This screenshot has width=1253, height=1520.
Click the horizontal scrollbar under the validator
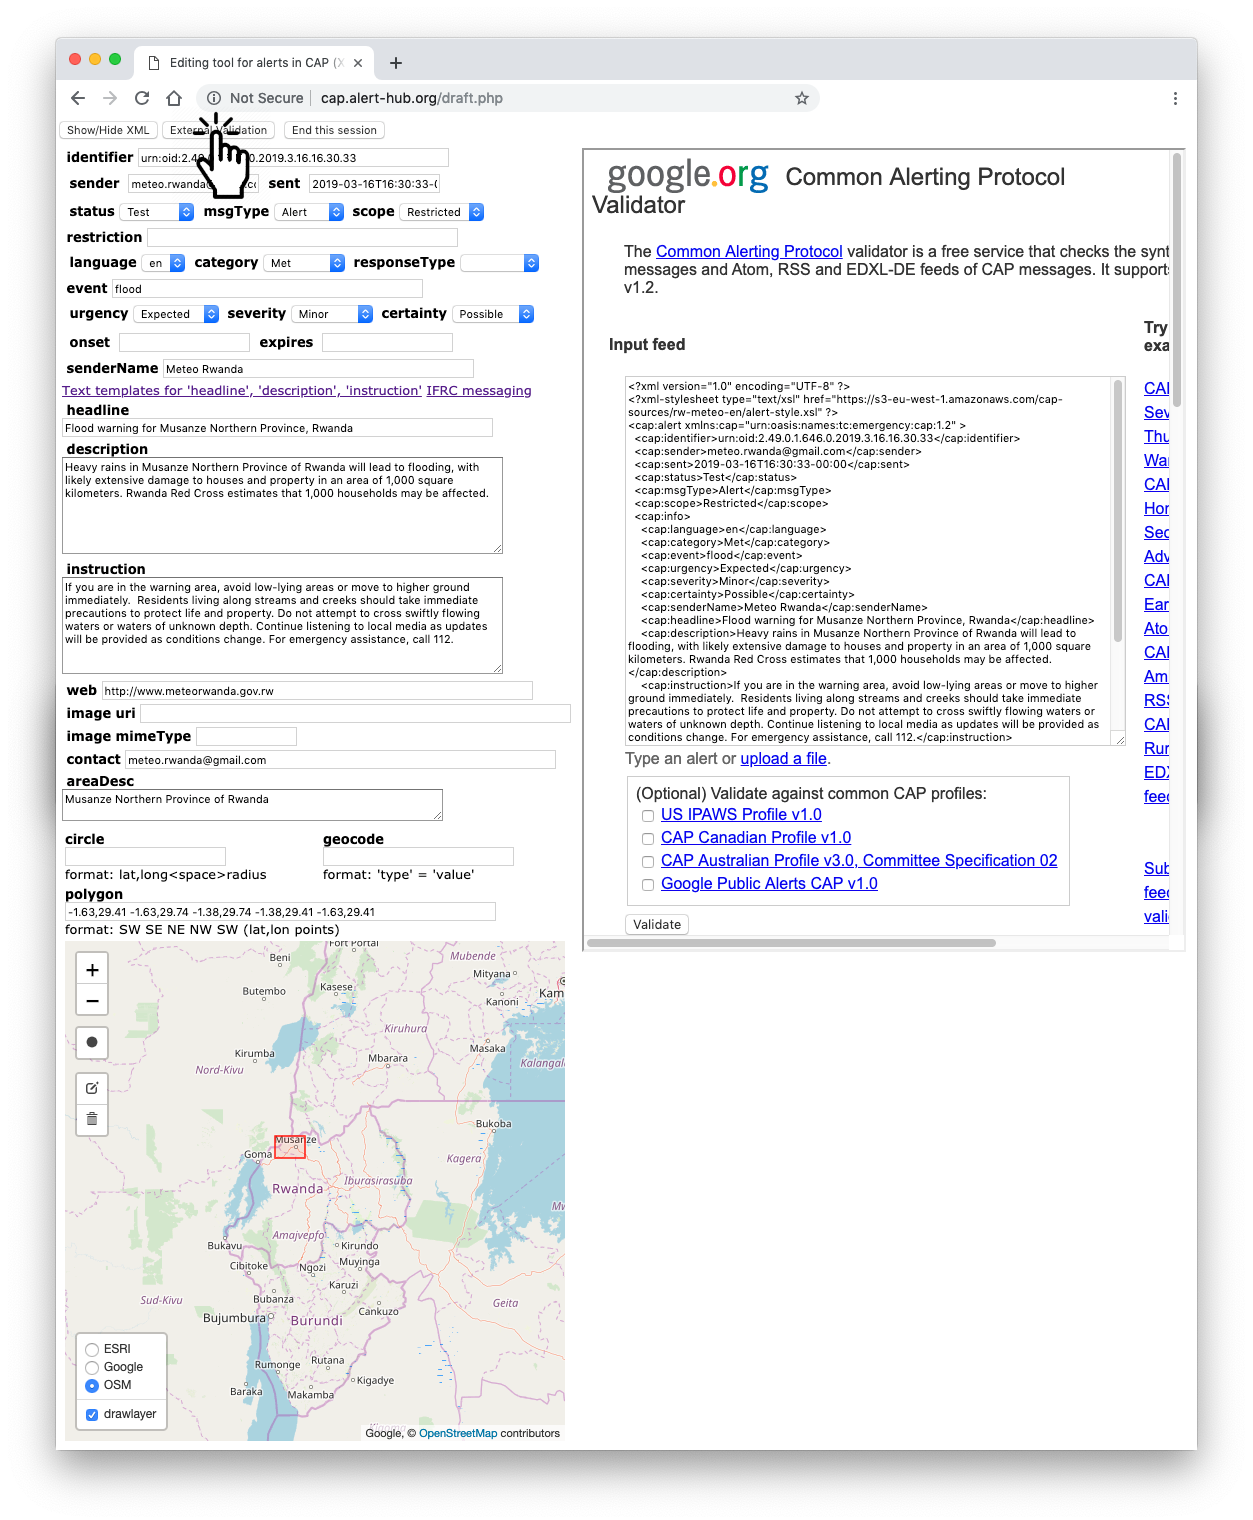click(791, 942)
